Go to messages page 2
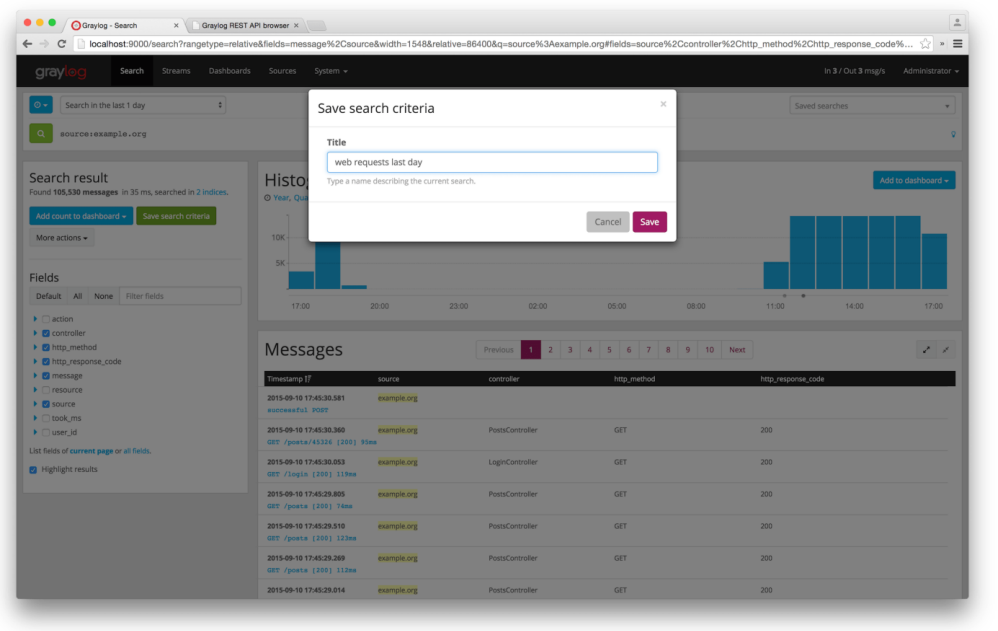Viewport: 998px width, 631px height. coord(551,350)
